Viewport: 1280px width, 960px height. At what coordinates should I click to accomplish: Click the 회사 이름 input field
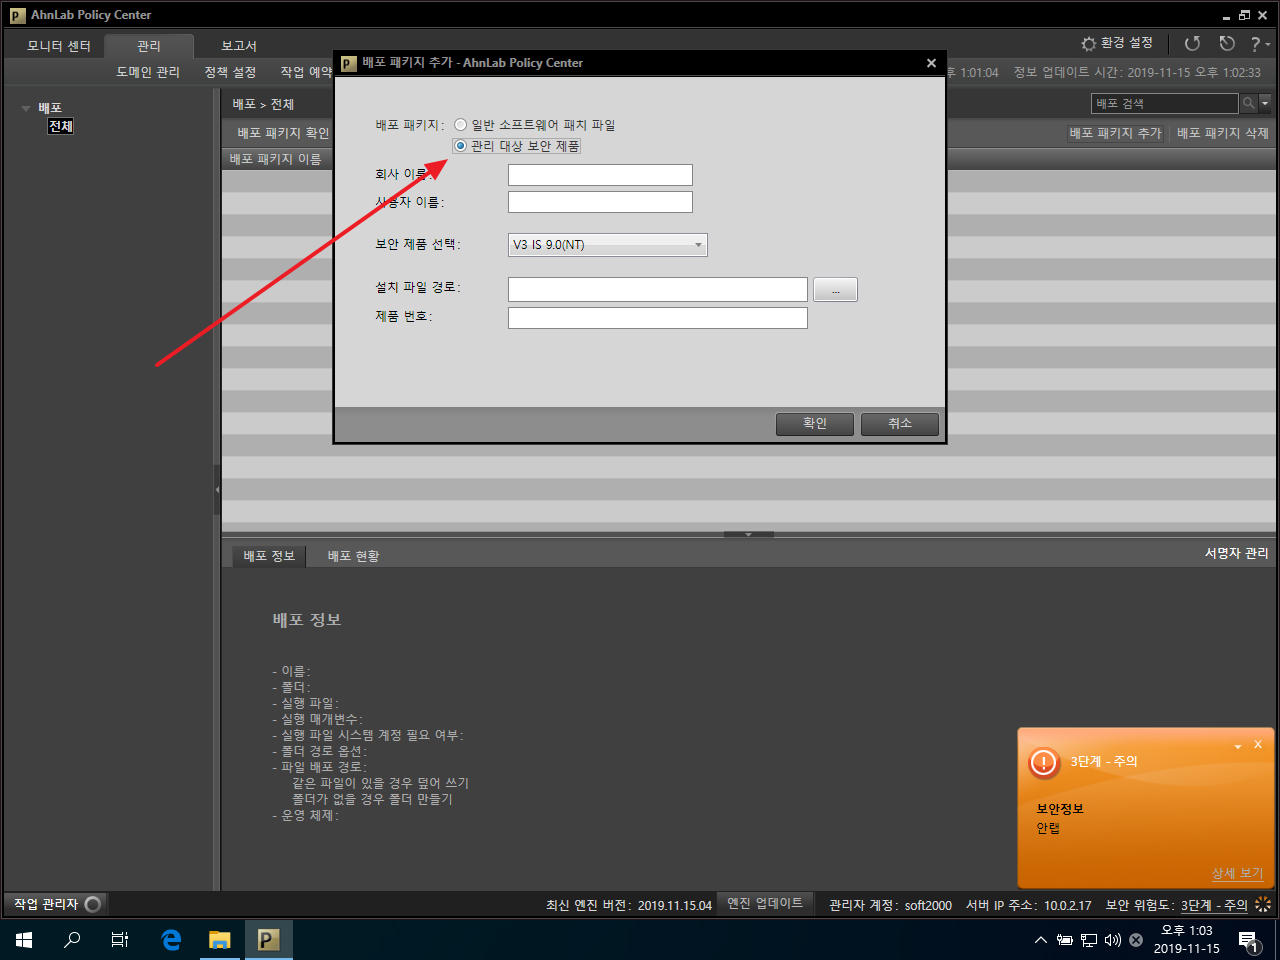click(x=600, y=175)
